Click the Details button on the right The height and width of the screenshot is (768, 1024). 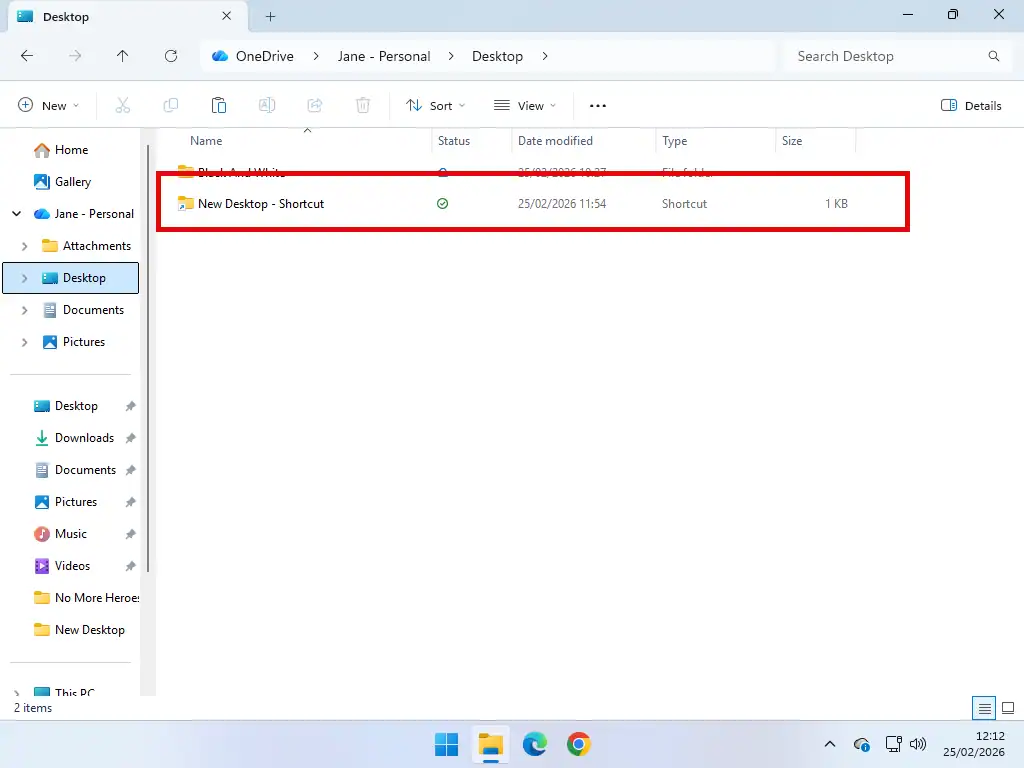[970, 105]
